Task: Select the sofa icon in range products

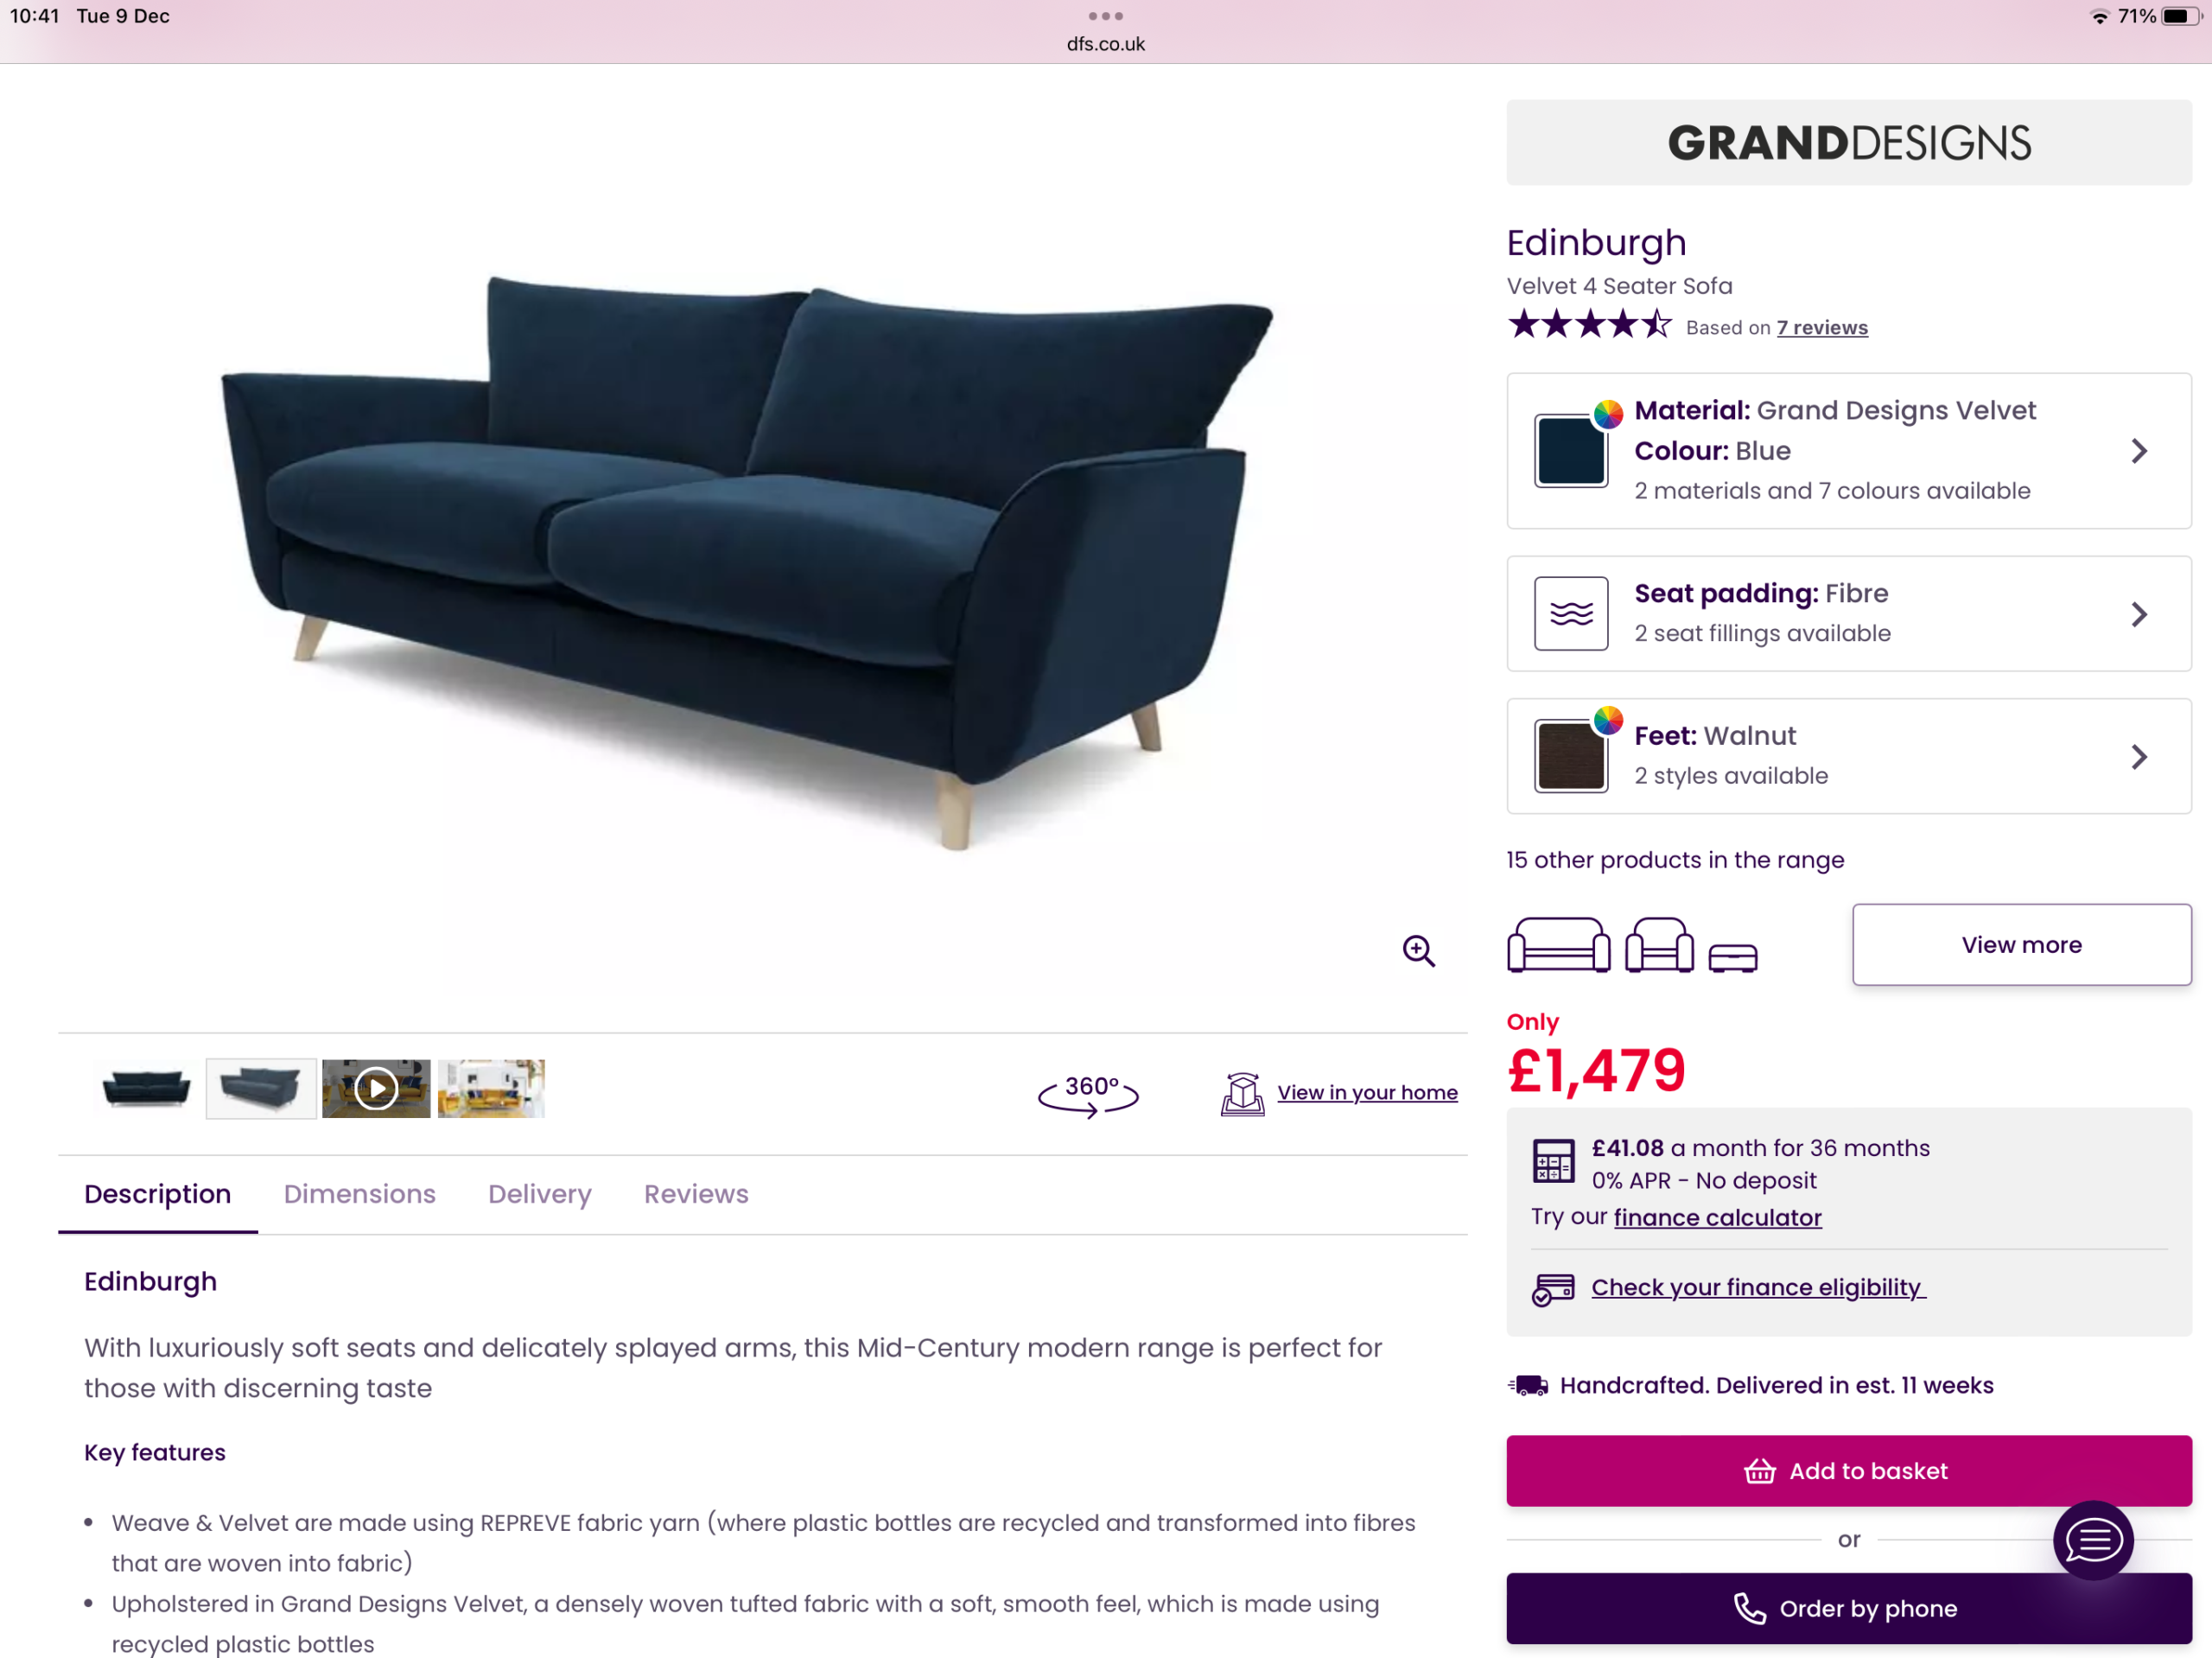Action: (1558, 945)
